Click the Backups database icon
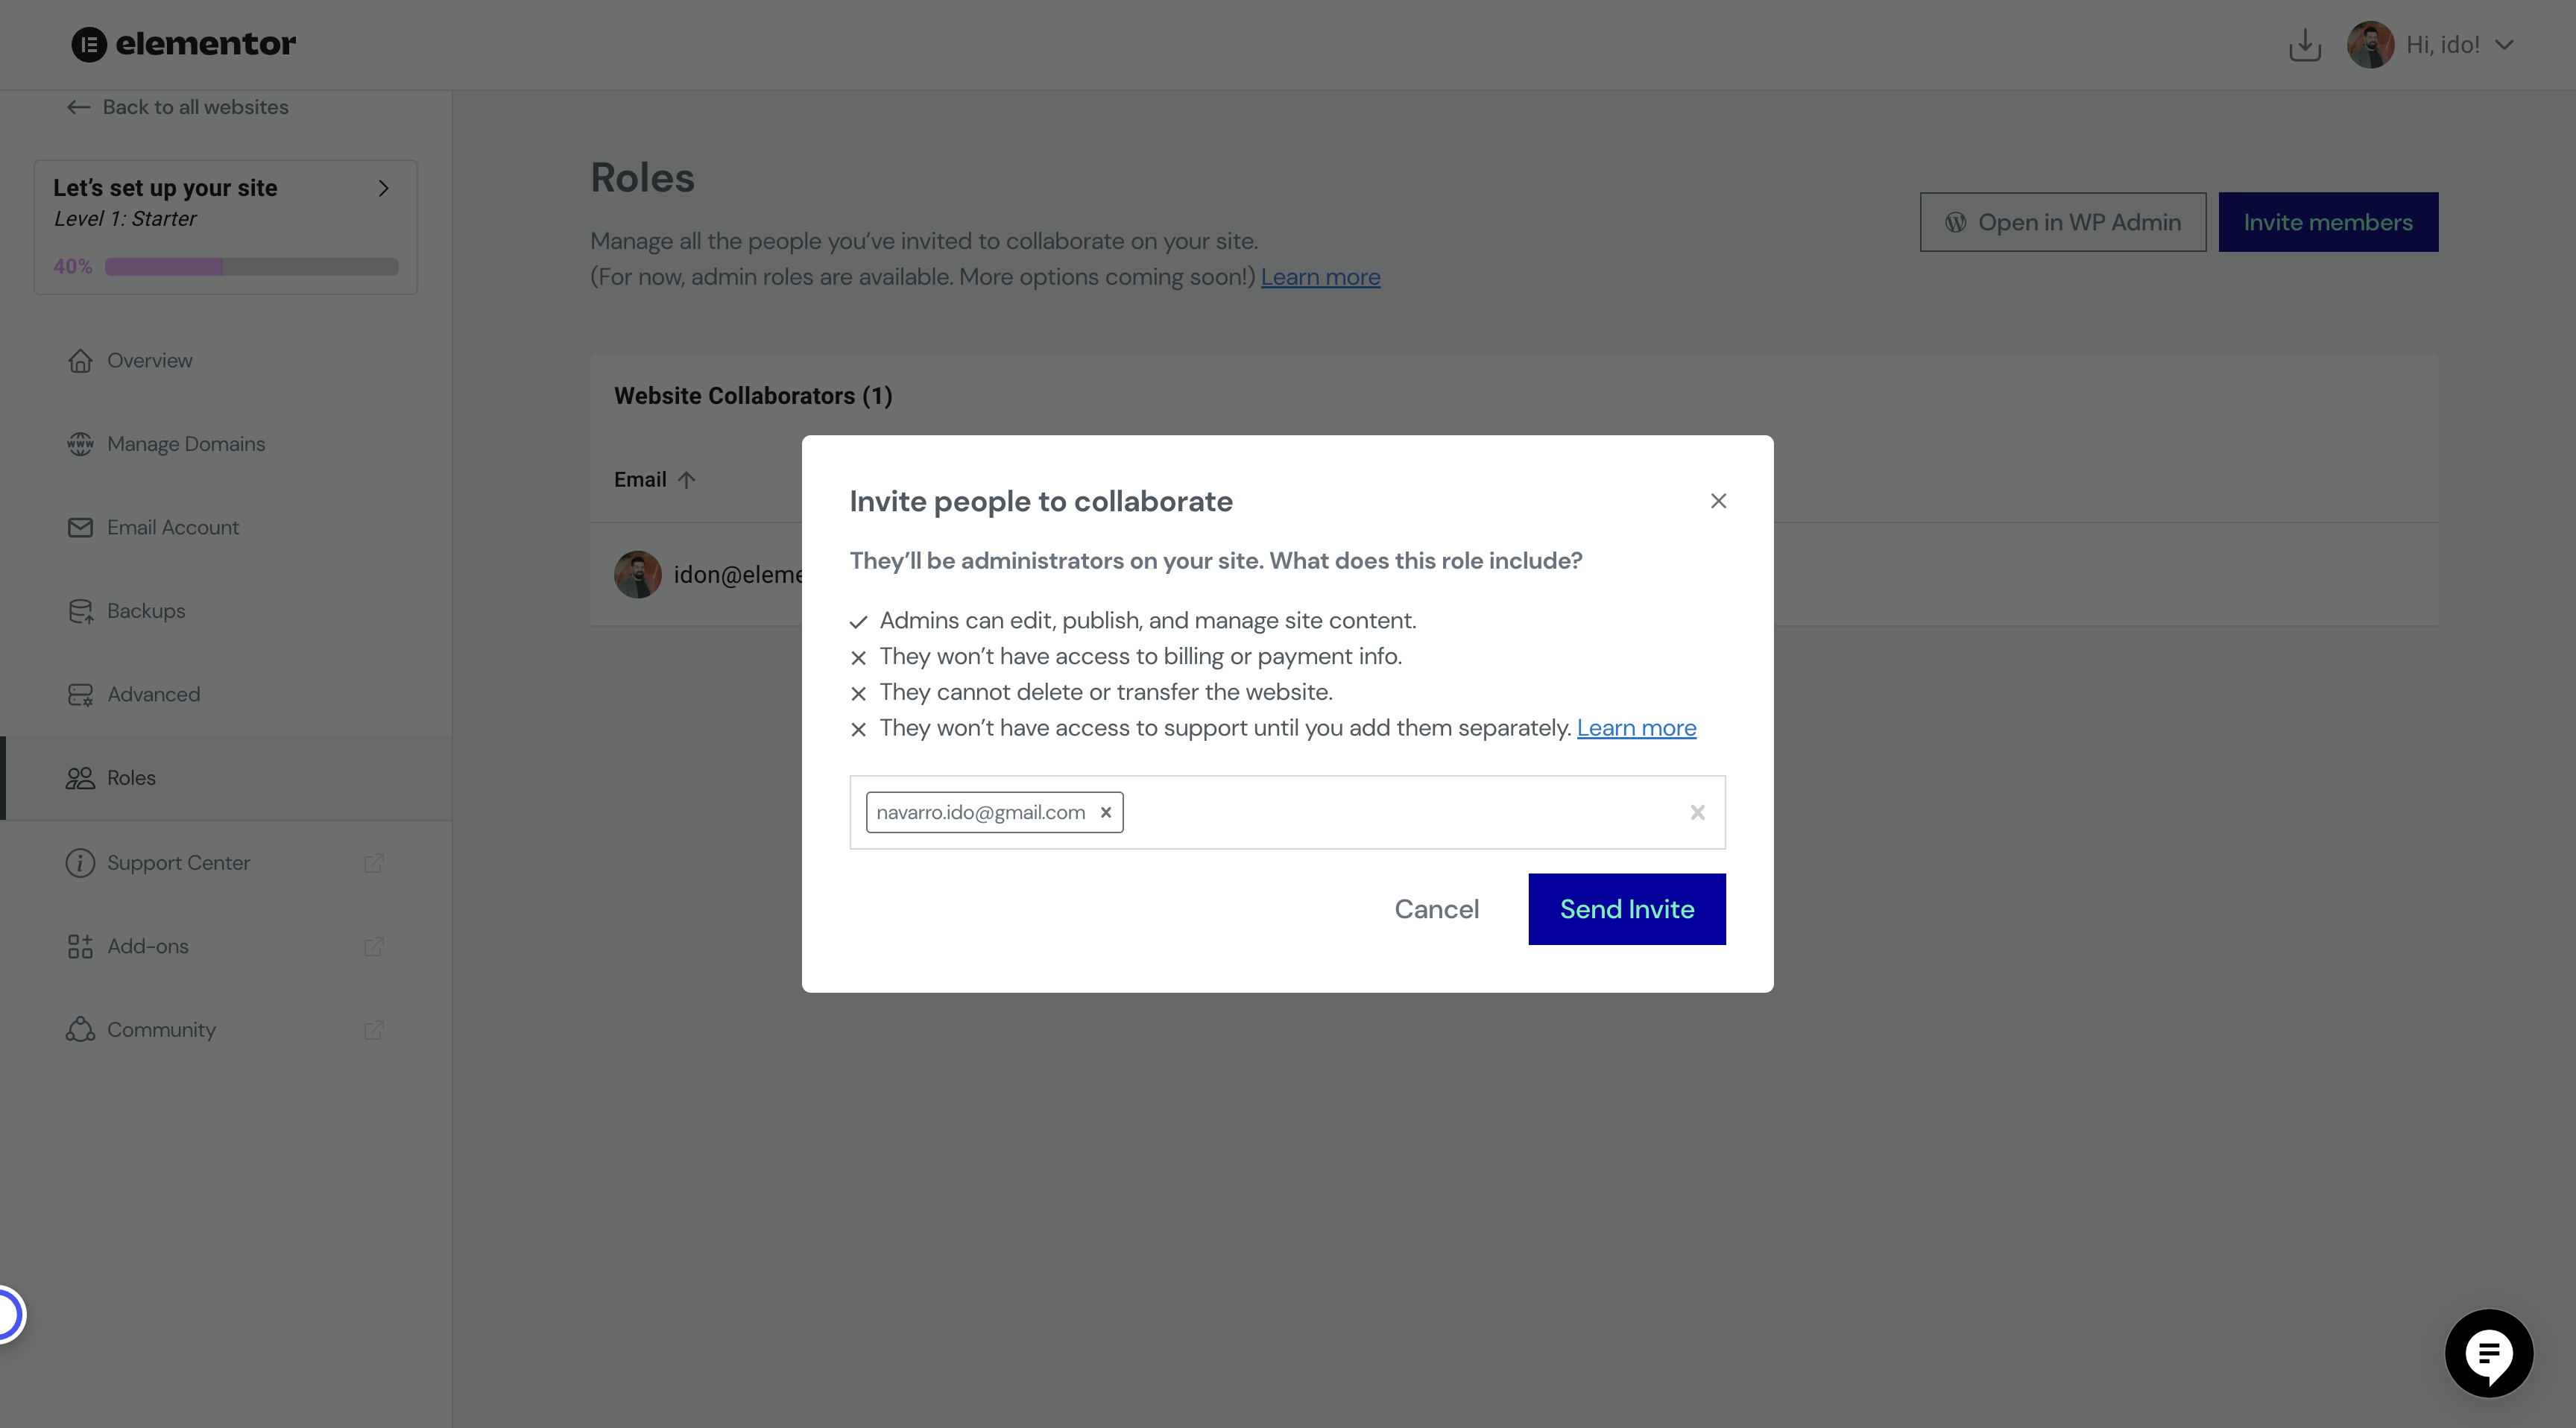Image resolution: width=2576 pixels, height=1428 pixels. click(80, 611)
